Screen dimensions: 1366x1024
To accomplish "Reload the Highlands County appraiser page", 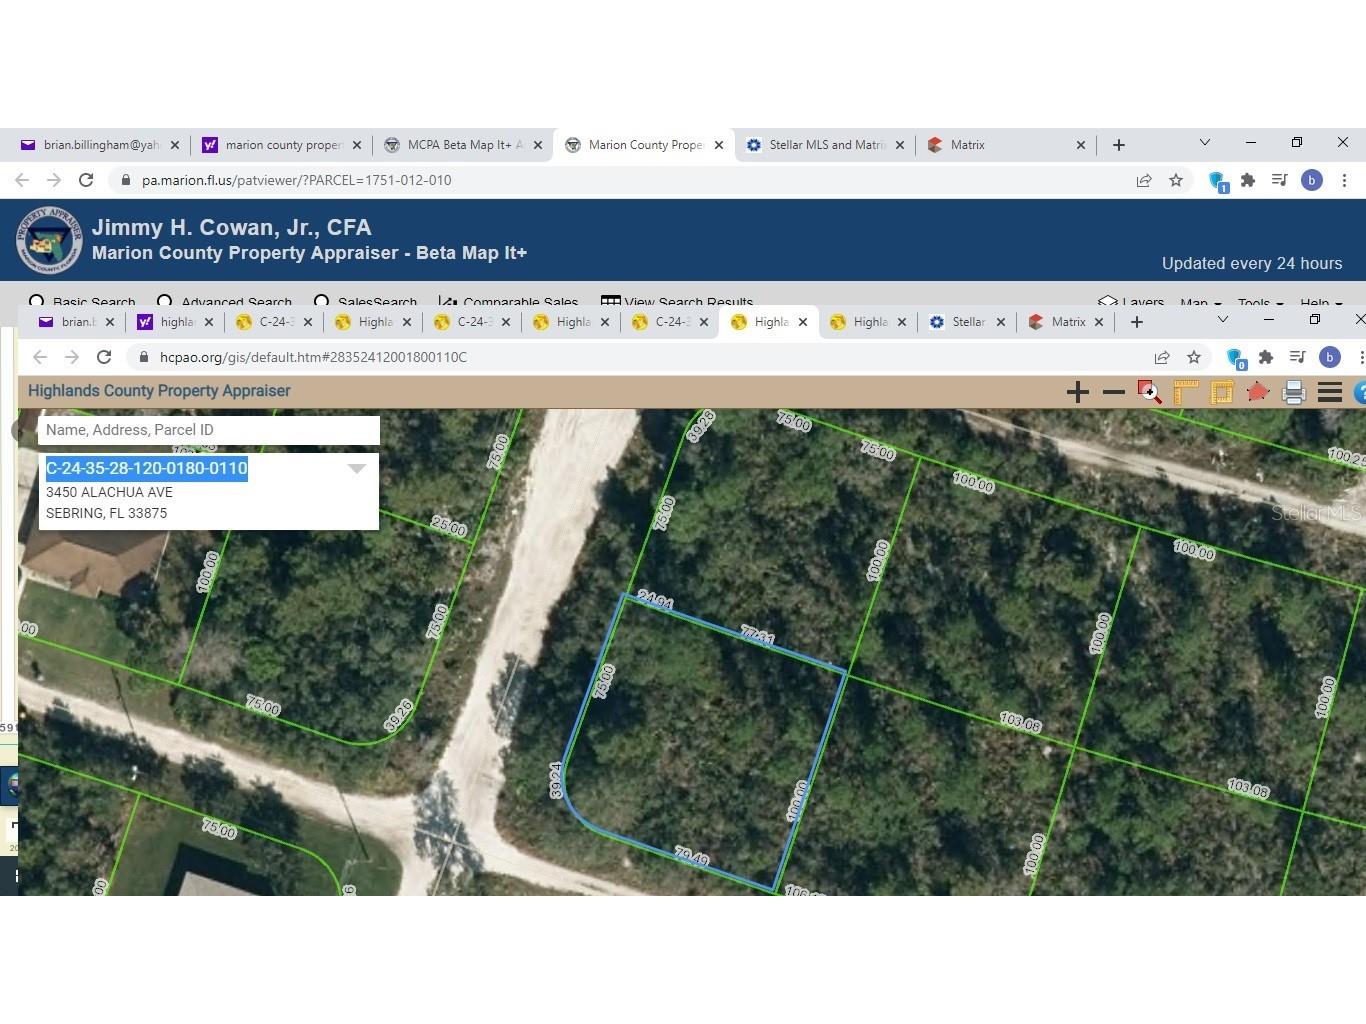I will pos(104,357).
